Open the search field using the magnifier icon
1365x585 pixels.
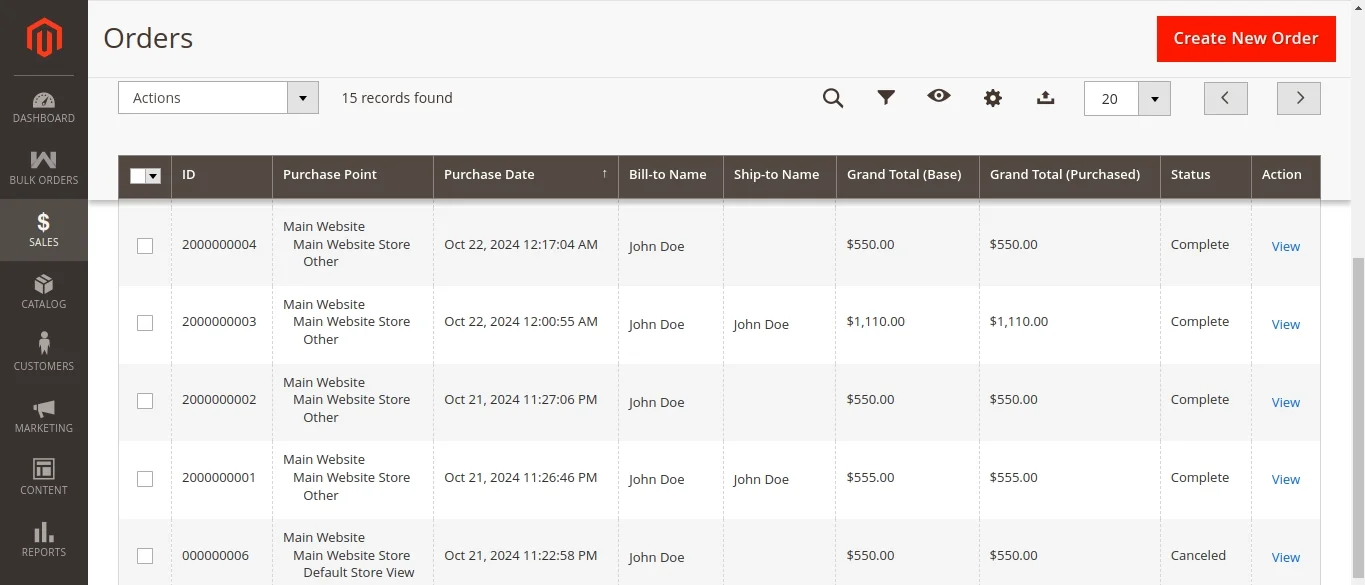833,98
